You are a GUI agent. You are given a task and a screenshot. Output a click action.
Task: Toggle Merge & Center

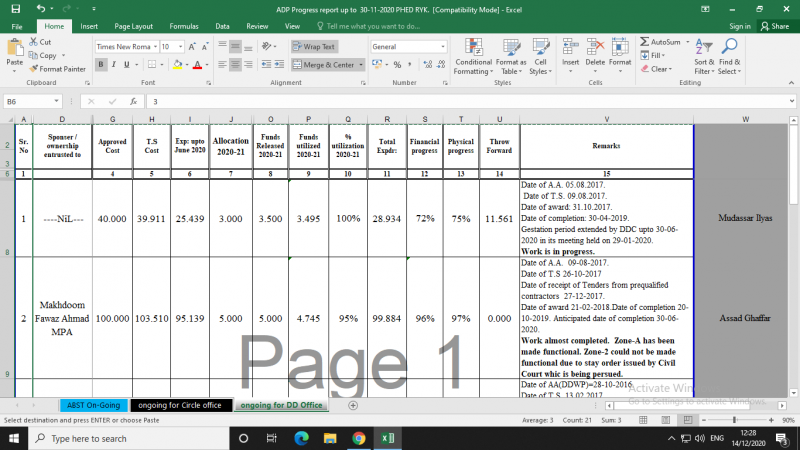(x=324, y=65)
